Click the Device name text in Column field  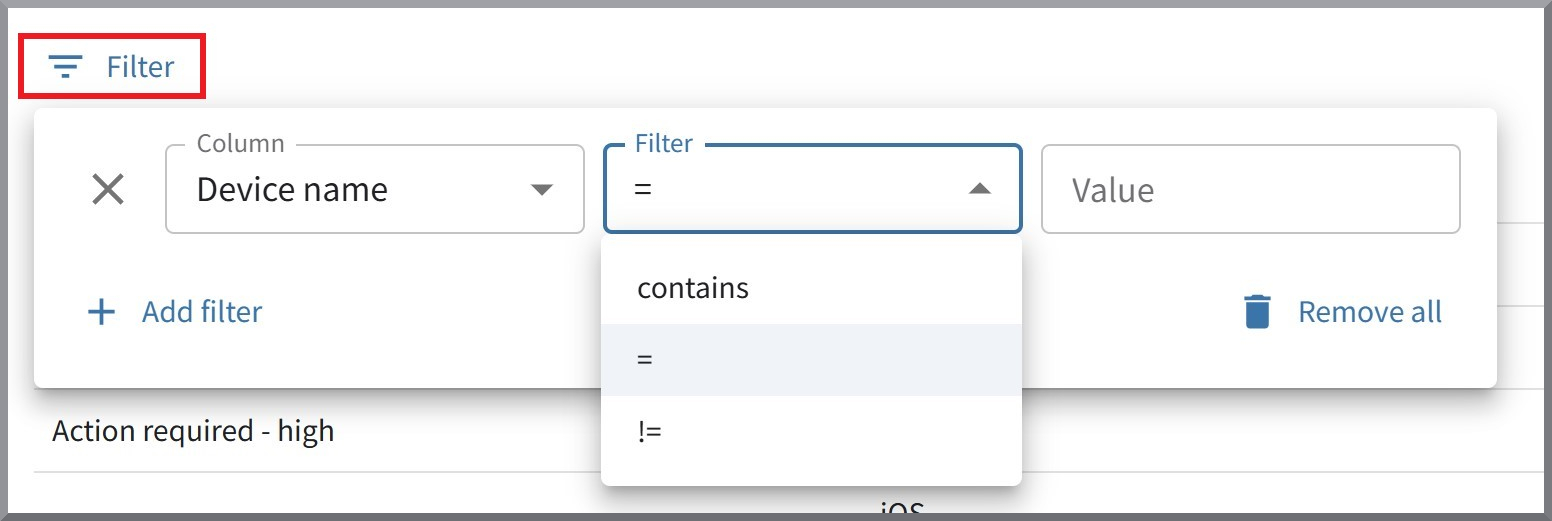292,190
